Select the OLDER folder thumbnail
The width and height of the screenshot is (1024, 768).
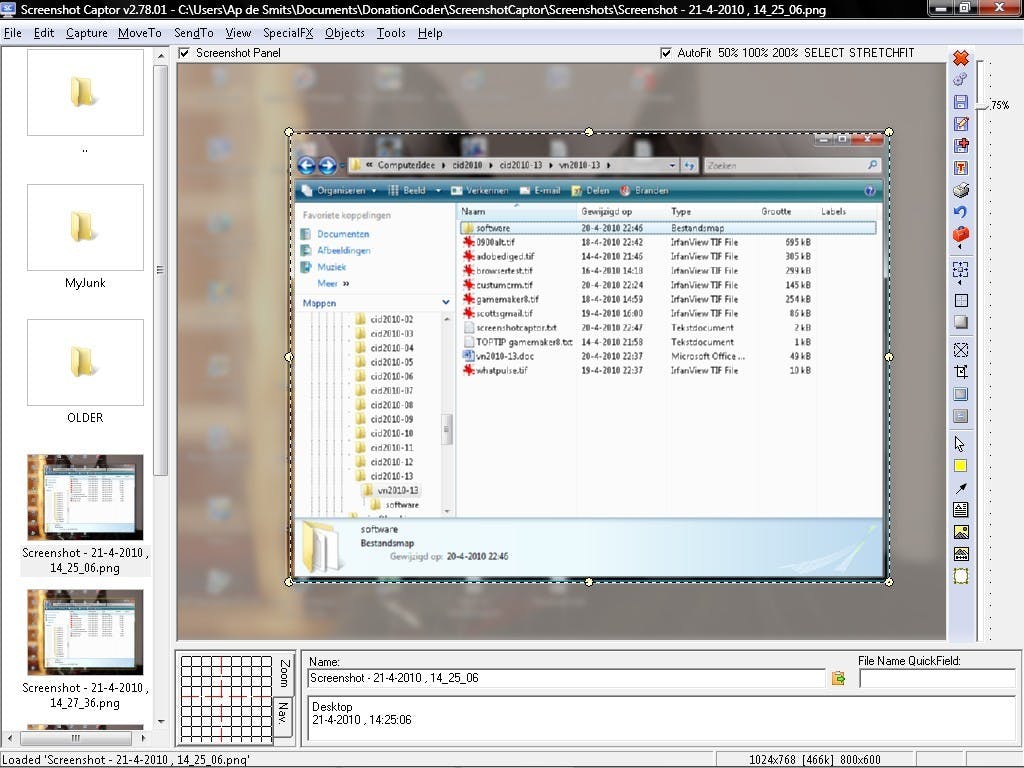click(86, 362)
